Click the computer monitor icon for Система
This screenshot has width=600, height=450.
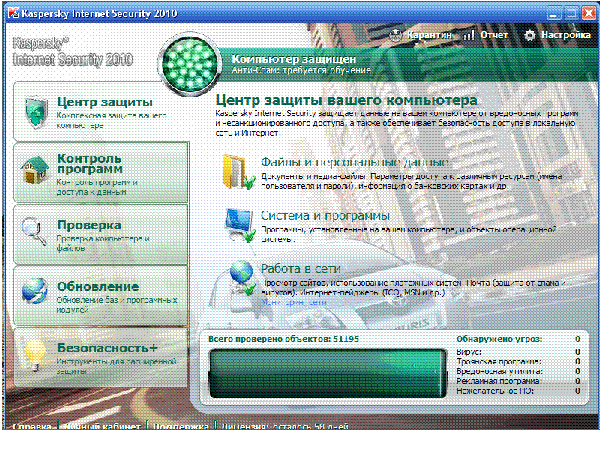pyautogui.click(x=240, y=225)
